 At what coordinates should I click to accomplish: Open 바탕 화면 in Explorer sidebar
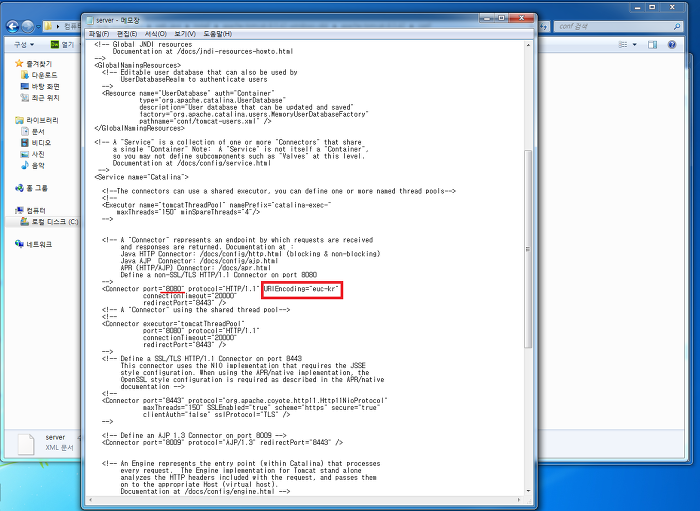46,86
